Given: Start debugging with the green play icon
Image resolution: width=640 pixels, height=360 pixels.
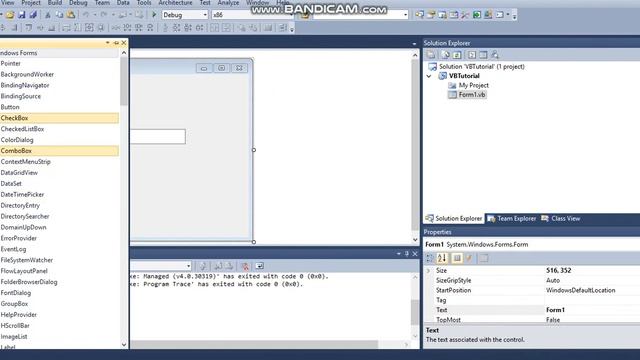Looking at the screenshot, I should [154, 15].
